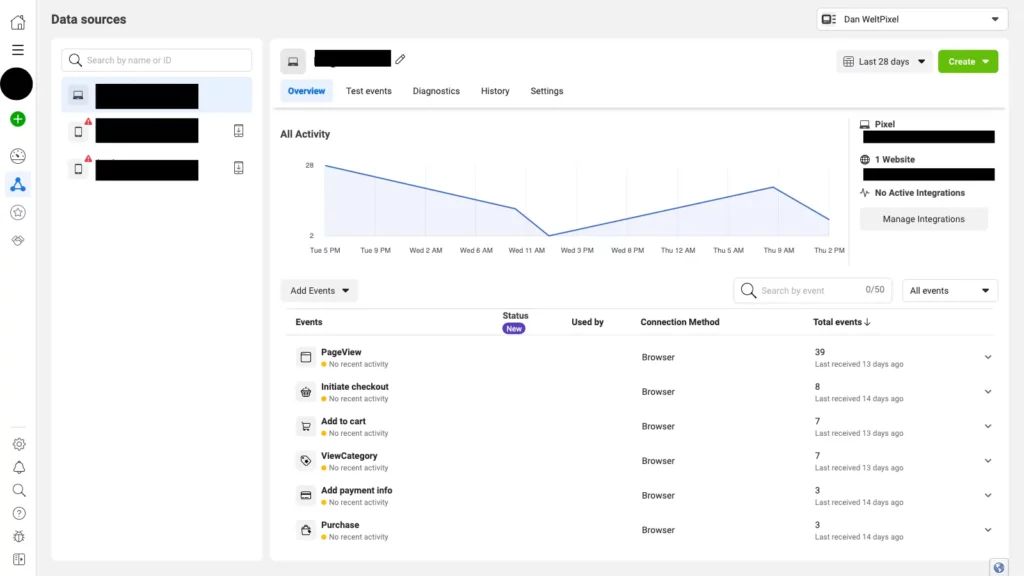
Task: Switch to the Test events tab
Action: [368, 91]
